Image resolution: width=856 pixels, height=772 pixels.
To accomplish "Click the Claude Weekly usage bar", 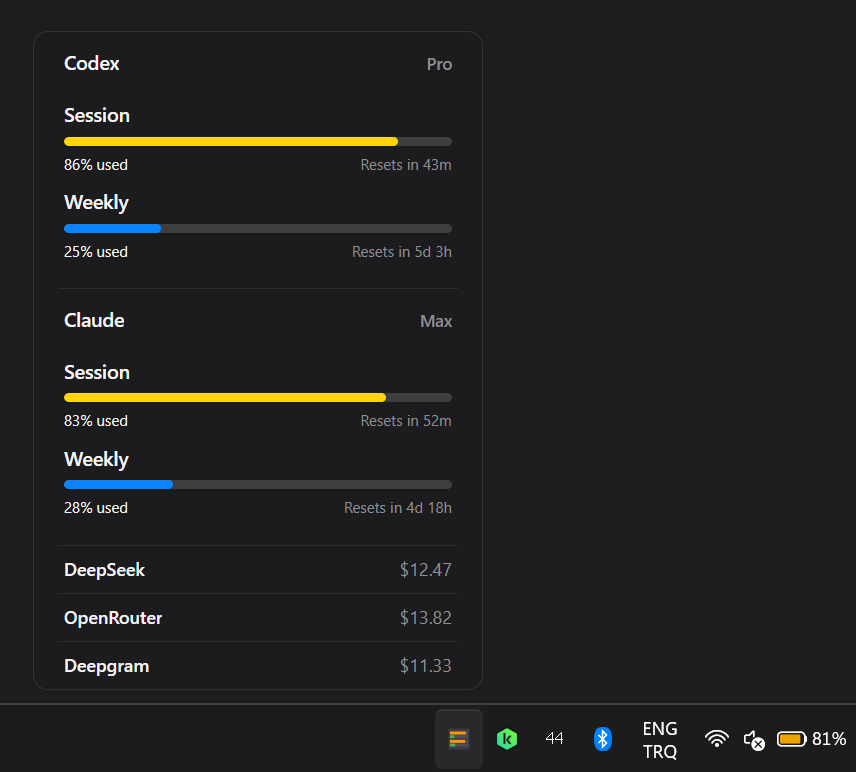I will coord(258,484).
